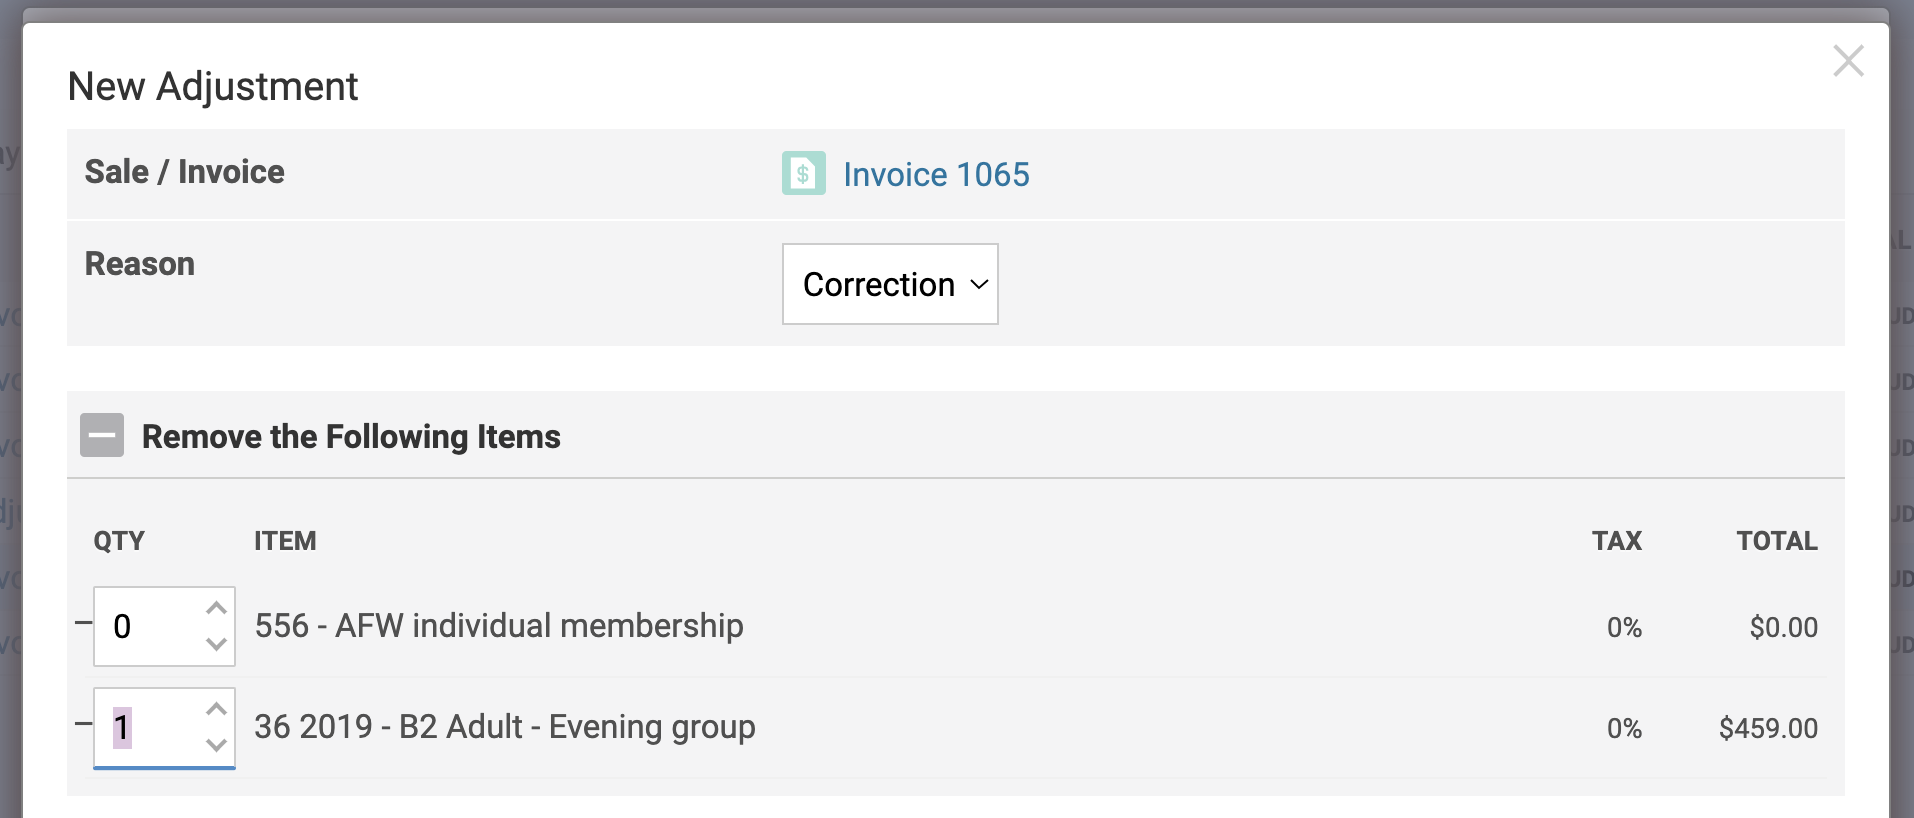Viewport: 1914px width, 818px height.
Task: Click the TOTAL column header
Action: point(1776,541)
